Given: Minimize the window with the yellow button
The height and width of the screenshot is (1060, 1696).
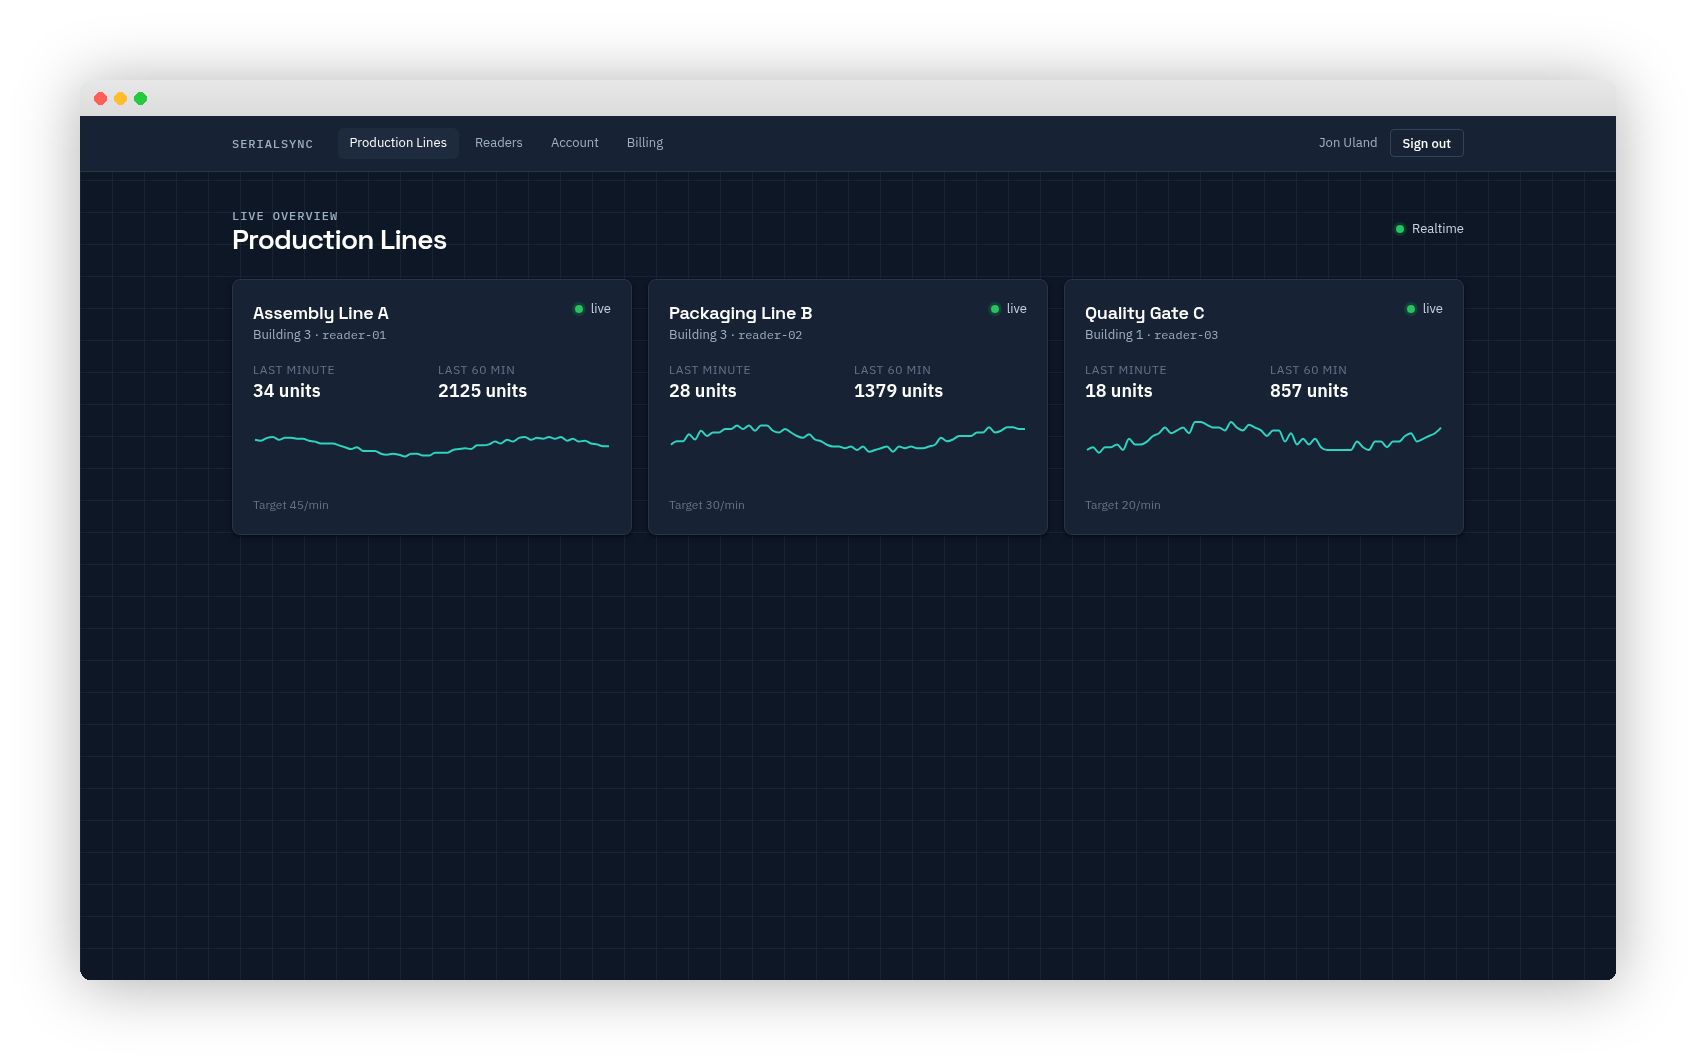Looking at the screenshot, I should point(121,98).
